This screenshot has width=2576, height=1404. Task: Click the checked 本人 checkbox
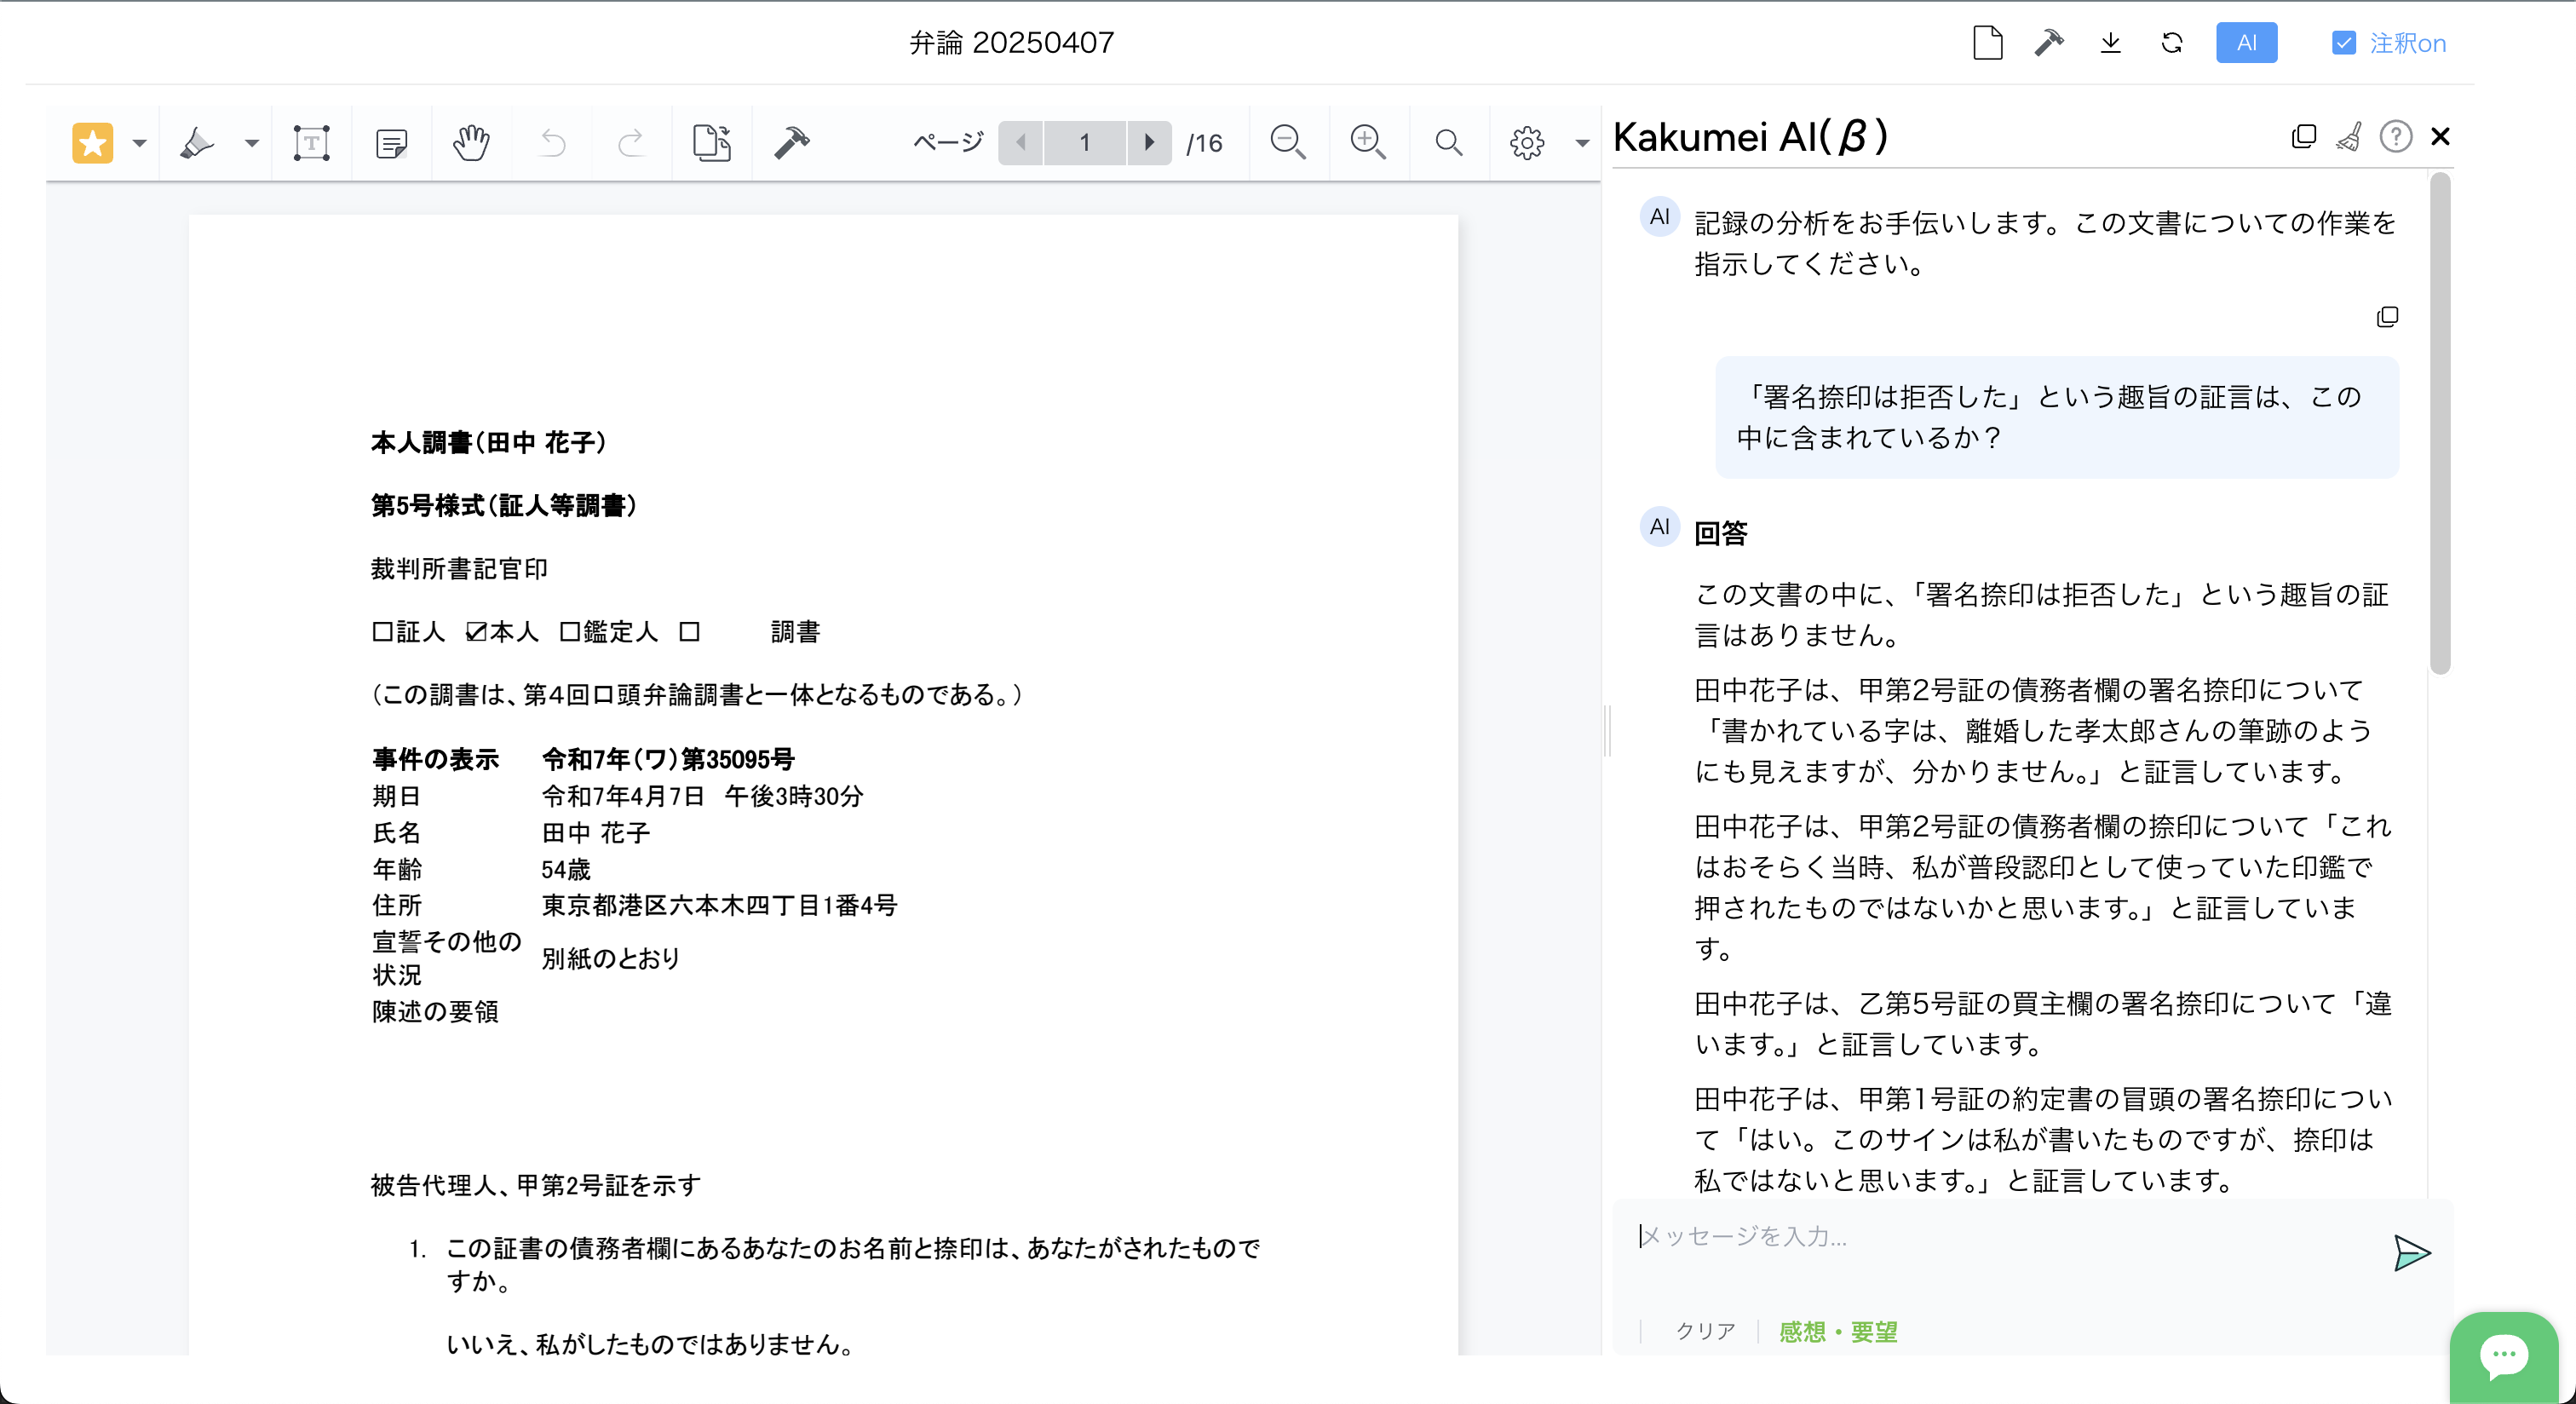tap(476, 632)
